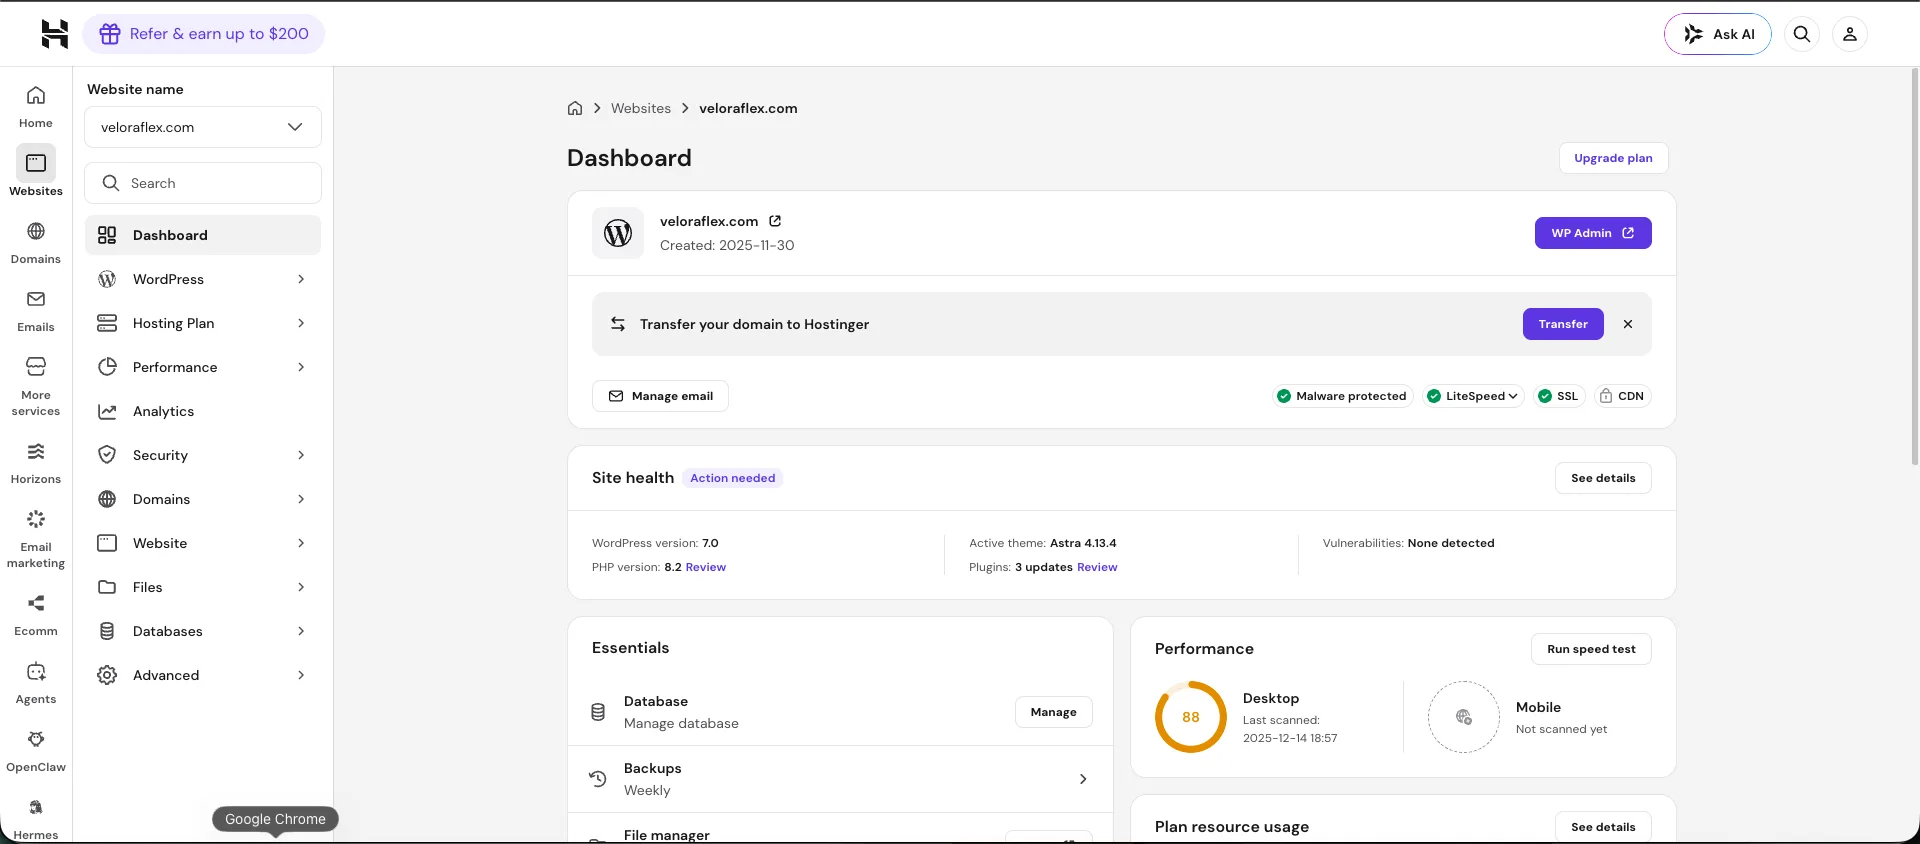Expand the Performance sidebar section
This screenshot has width=1920, height=844.
pos(203,367)
